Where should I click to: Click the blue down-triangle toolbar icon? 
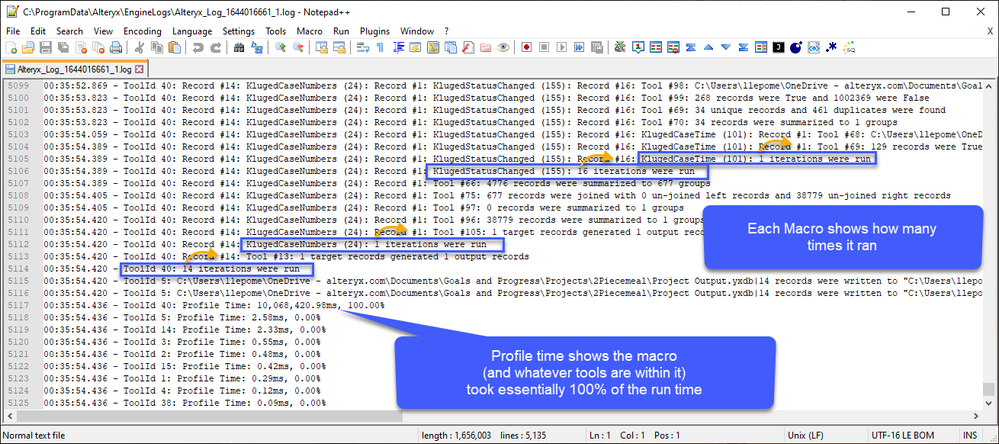(726, 47)
